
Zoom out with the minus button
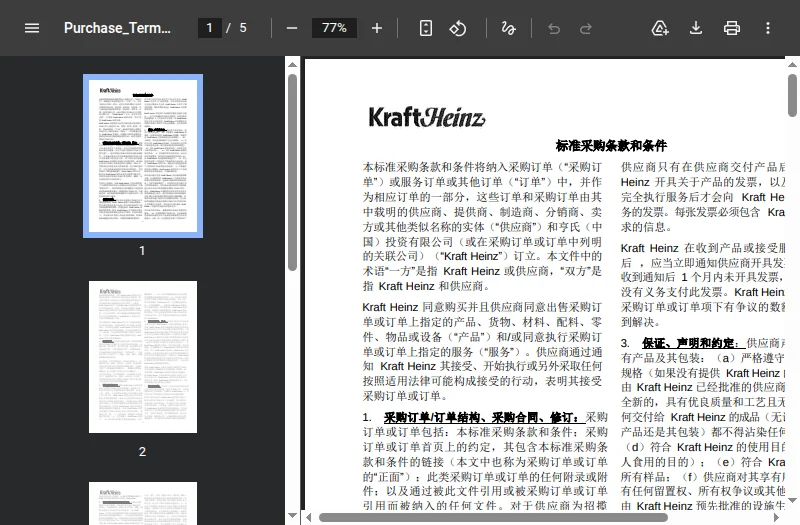pyautogui.click(x=292, y=28)
